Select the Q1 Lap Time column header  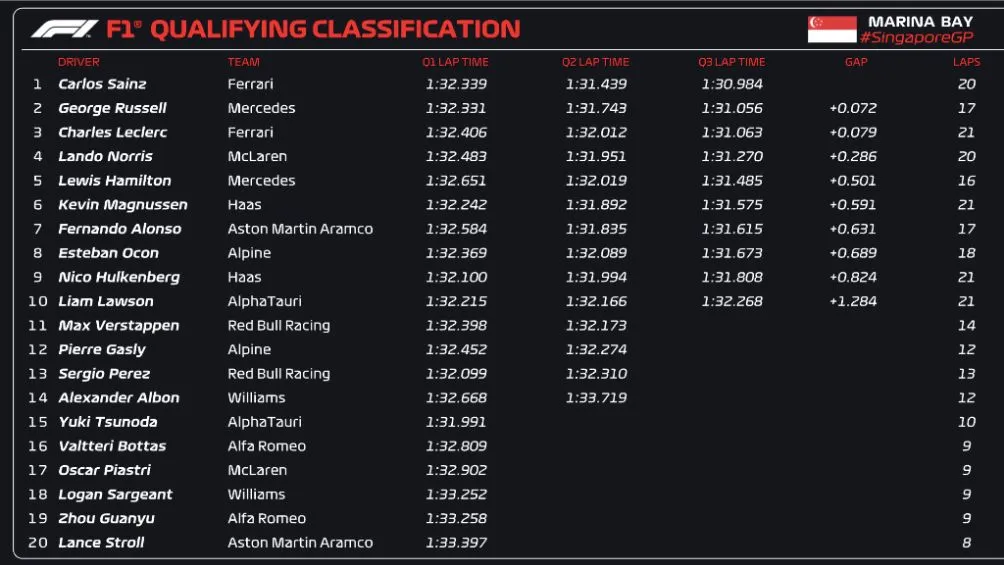click(x=455, y=62)
